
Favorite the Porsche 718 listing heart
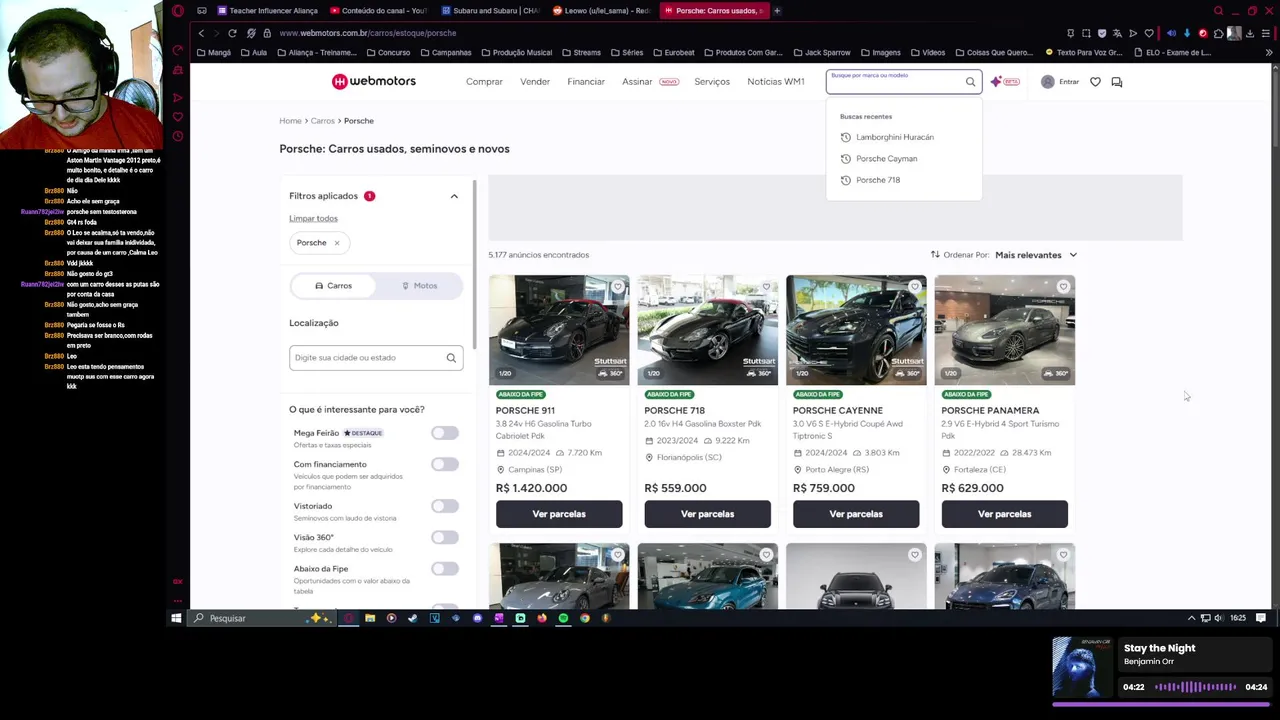[x=766, y=287]
